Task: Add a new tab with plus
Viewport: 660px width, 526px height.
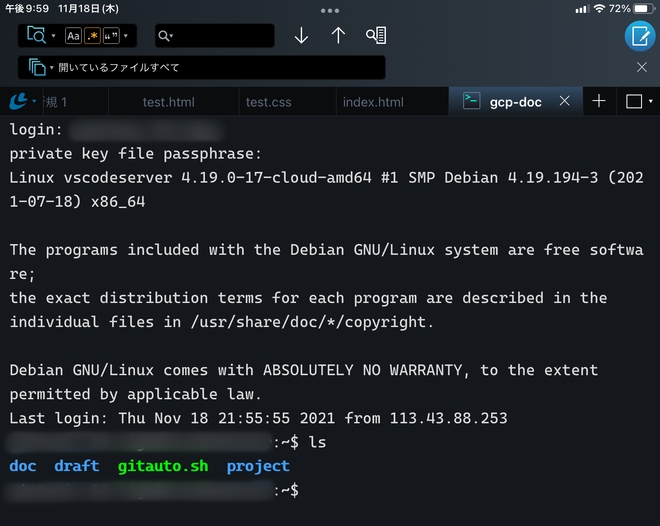Action: pyautogui.click(x=599, y=101)
